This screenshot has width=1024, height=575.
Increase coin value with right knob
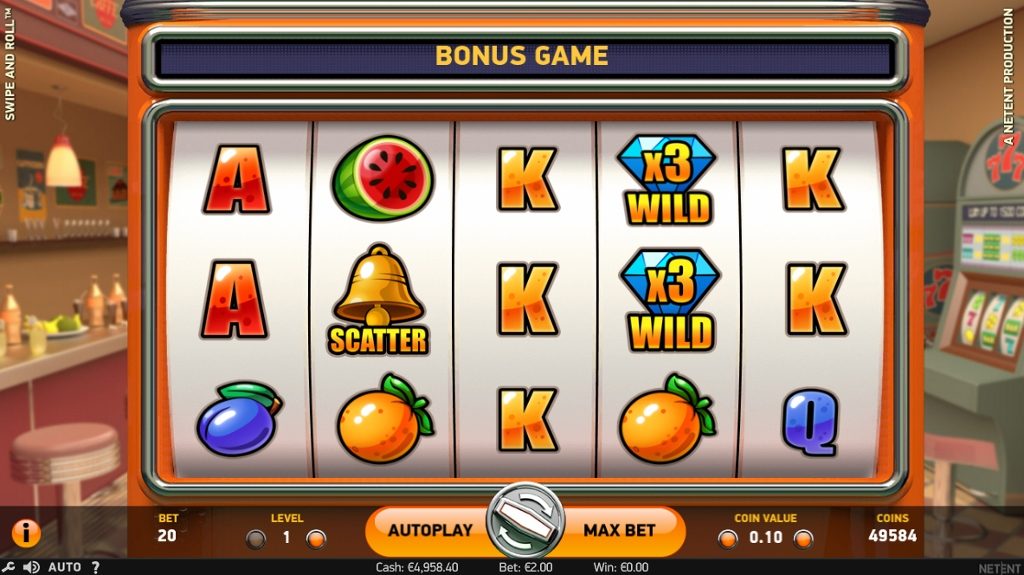pyautogui.click(x=803, y=539)
